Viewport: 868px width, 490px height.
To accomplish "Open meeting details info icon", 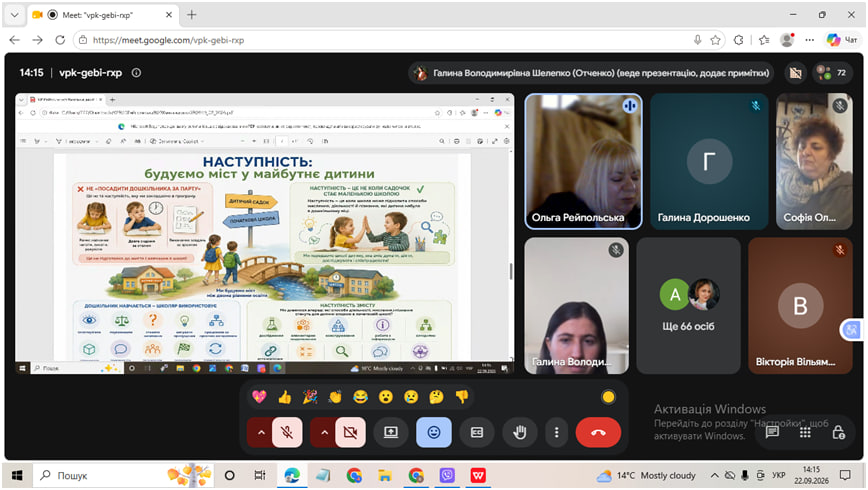I will click(x=136, y=73).
